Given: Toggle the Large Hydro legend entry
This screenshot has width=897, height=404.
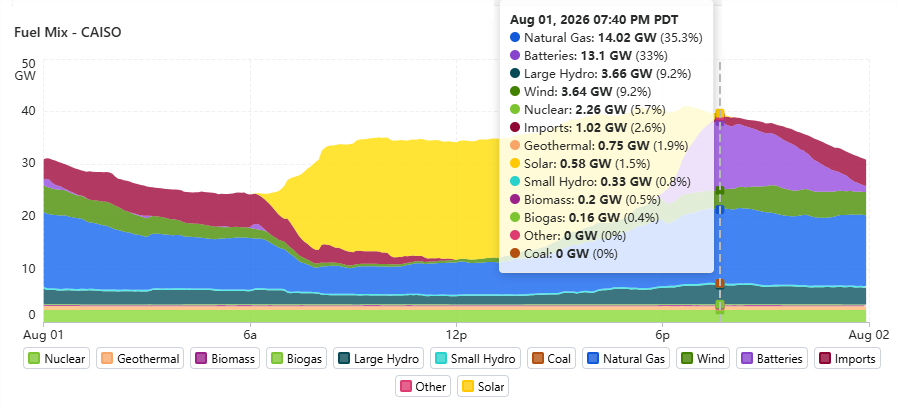Looking at the screenshot, I should tap(378, 359).
